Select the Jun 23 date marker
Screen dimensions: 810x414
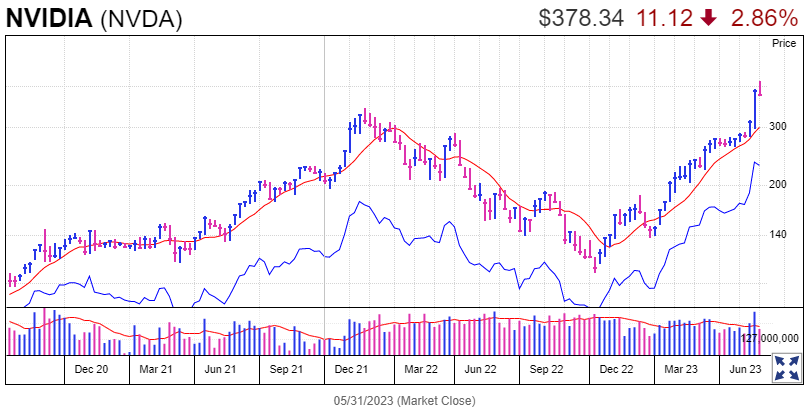pyautogui.click(x=743, y=369)
